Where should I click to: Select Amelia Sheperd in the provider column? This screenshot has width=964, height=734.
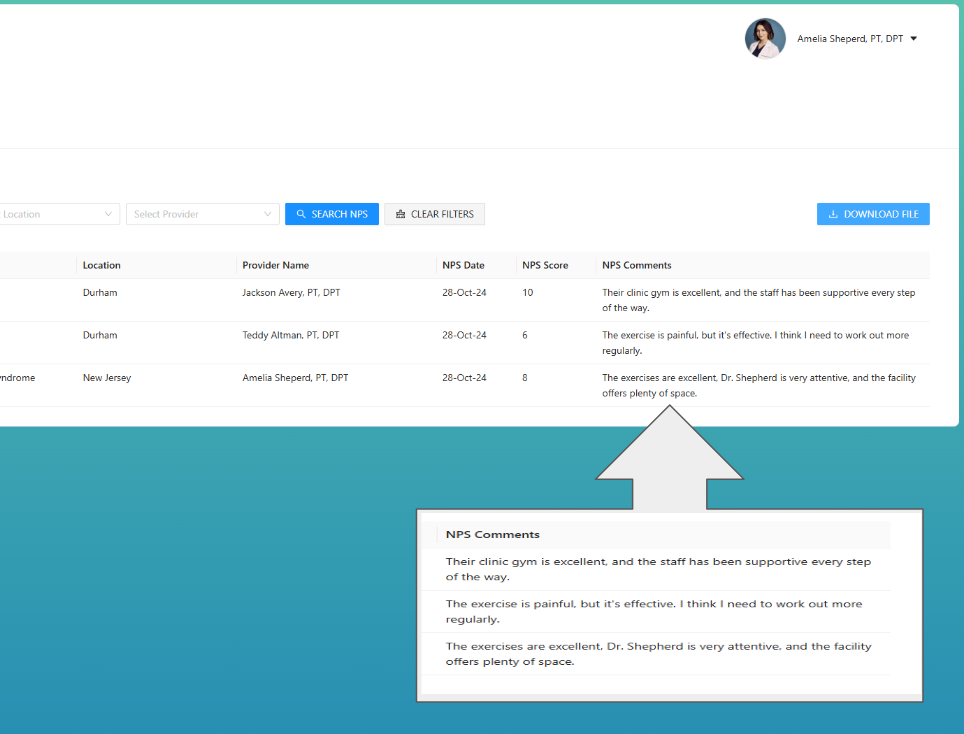[295, 378]
